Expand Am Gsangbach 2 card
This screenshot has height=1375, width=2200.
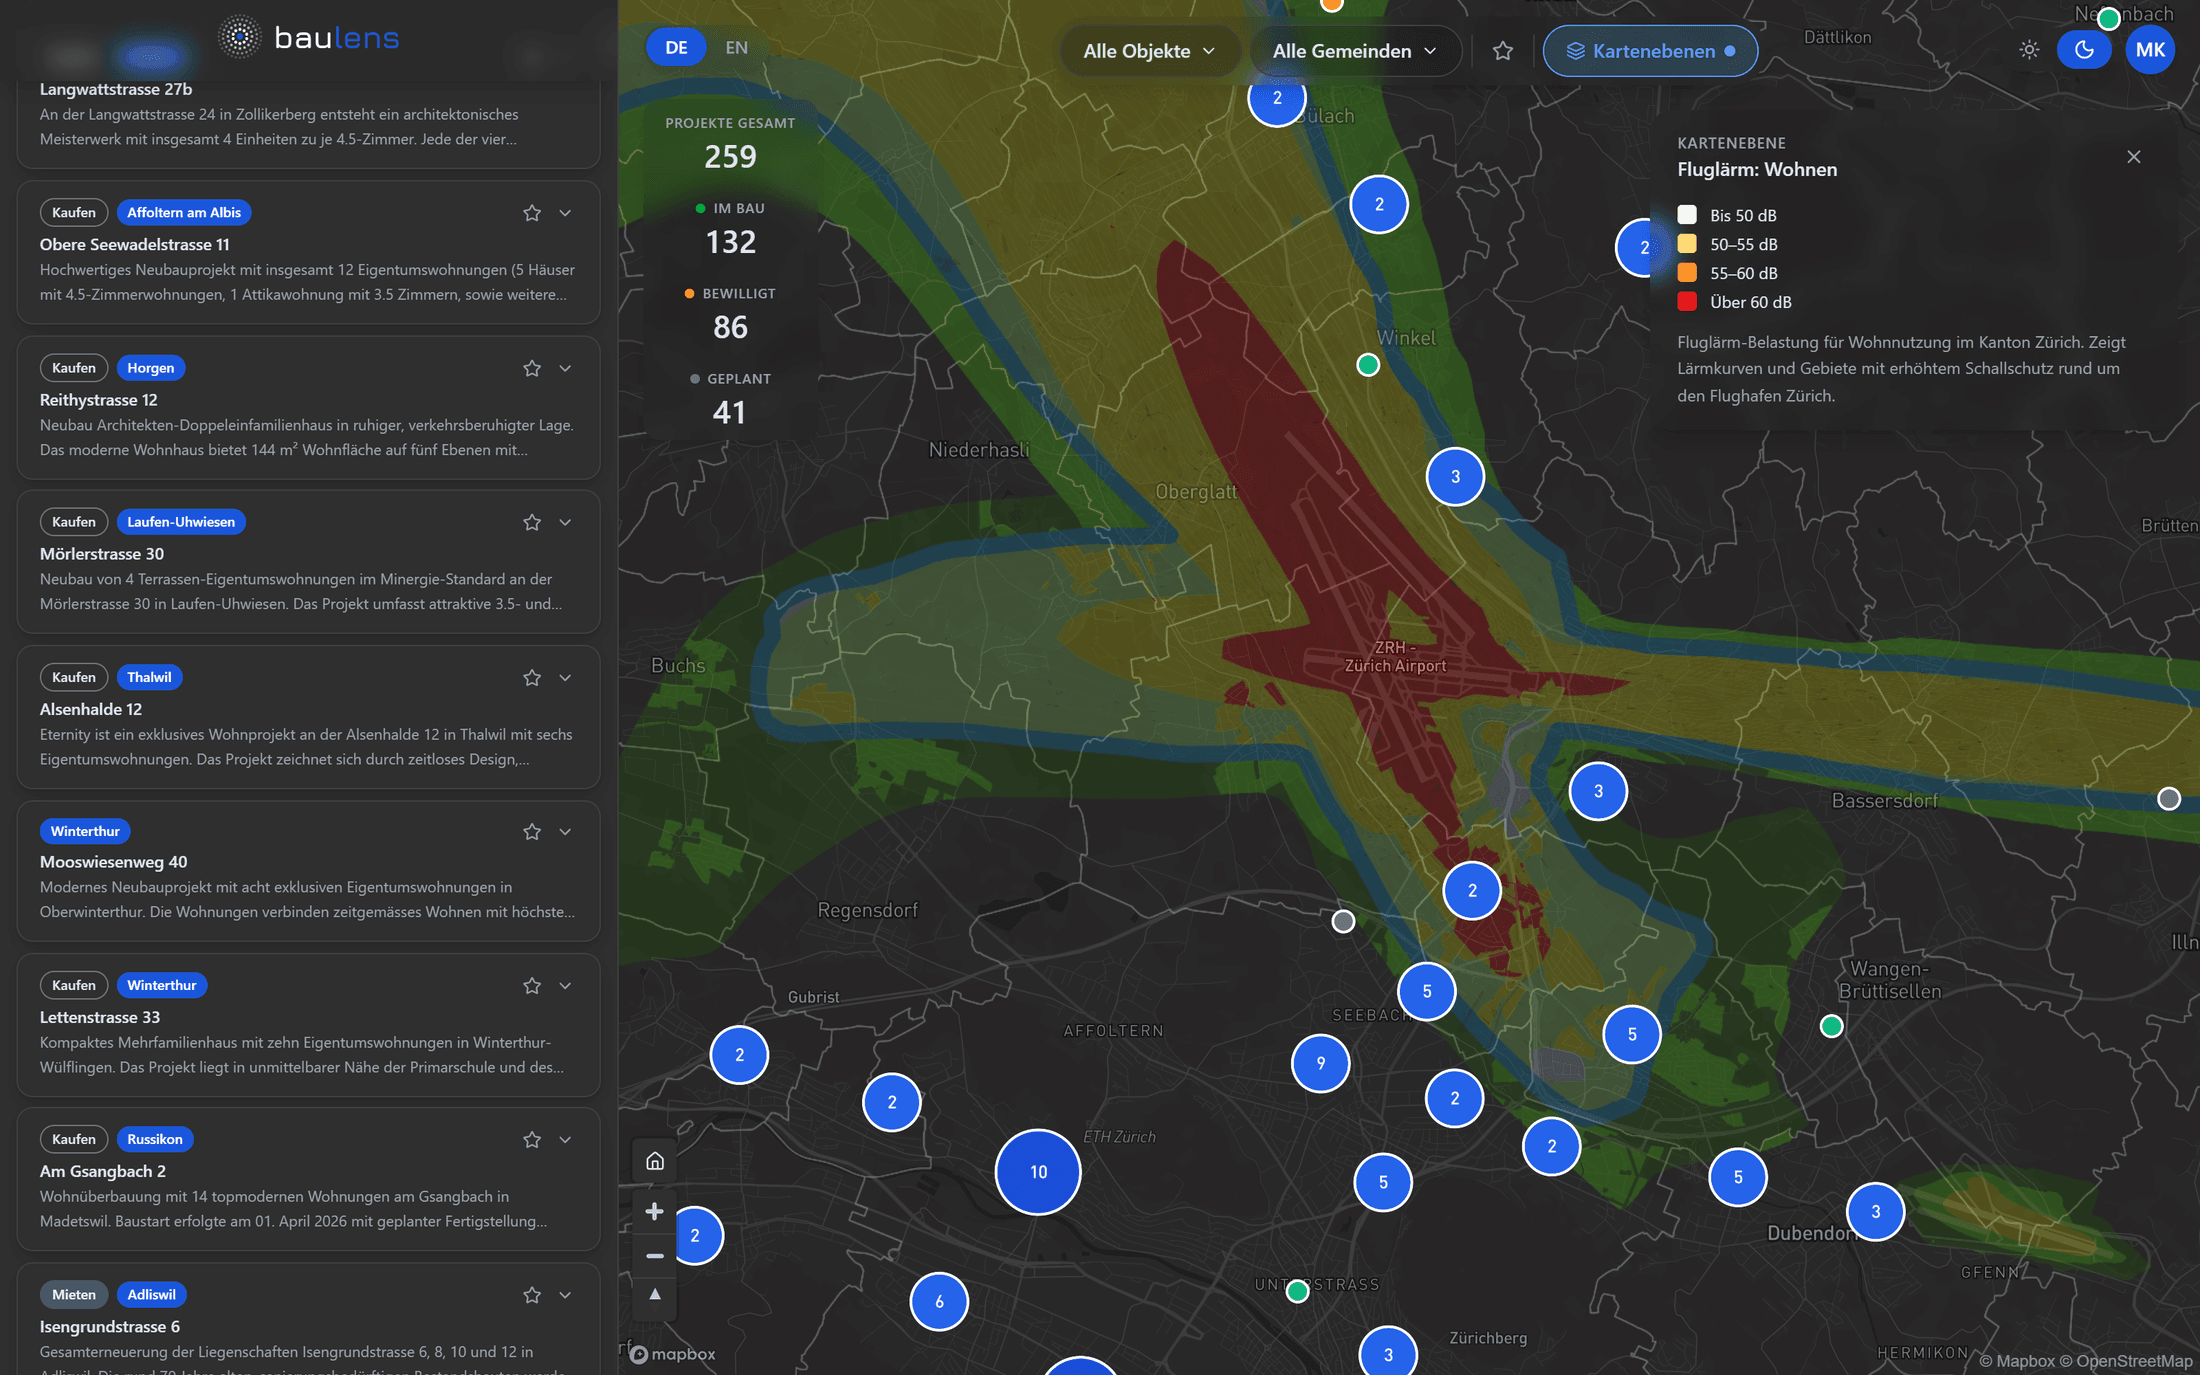point(566,1139)
